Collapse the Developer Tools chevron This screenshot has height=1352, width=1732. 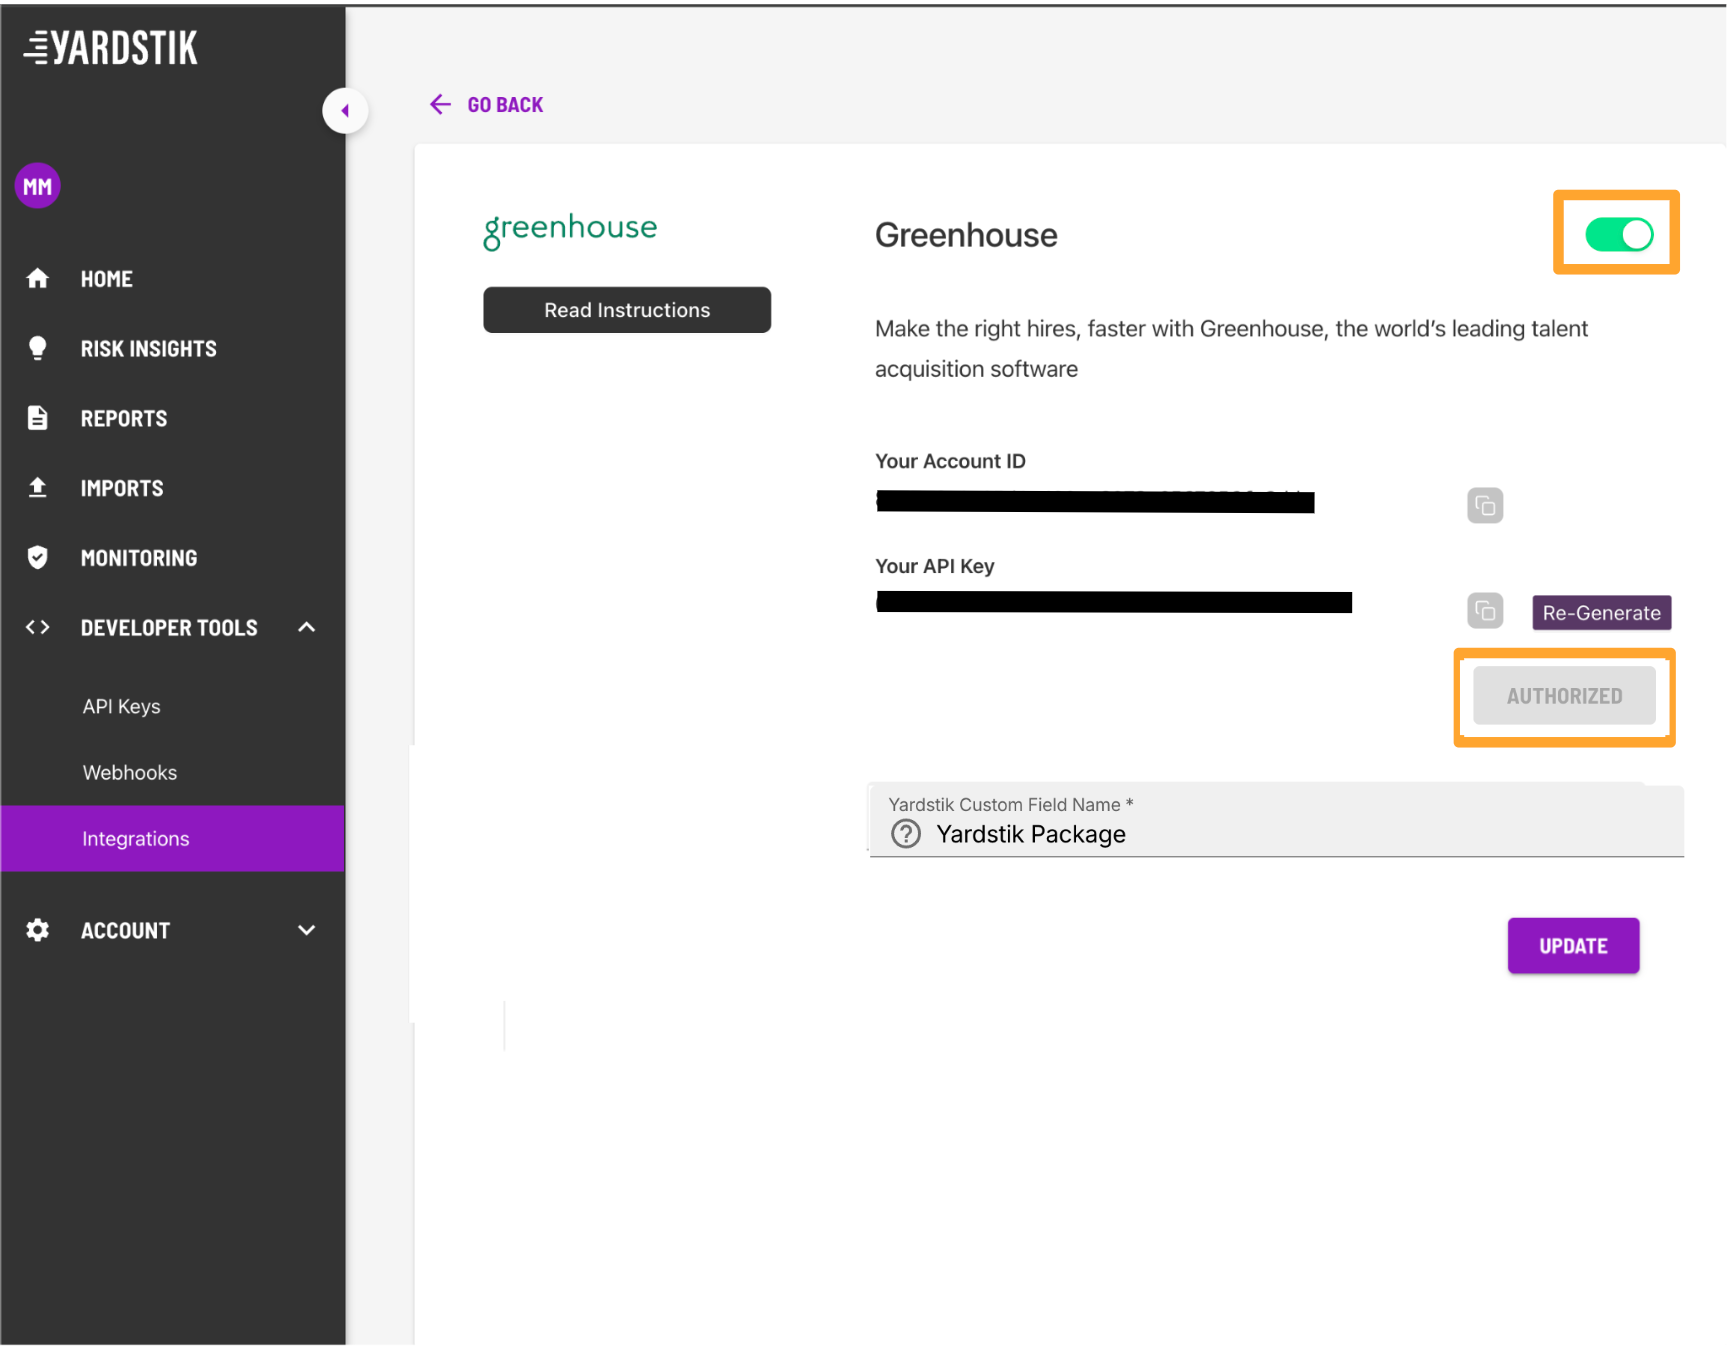307,628
